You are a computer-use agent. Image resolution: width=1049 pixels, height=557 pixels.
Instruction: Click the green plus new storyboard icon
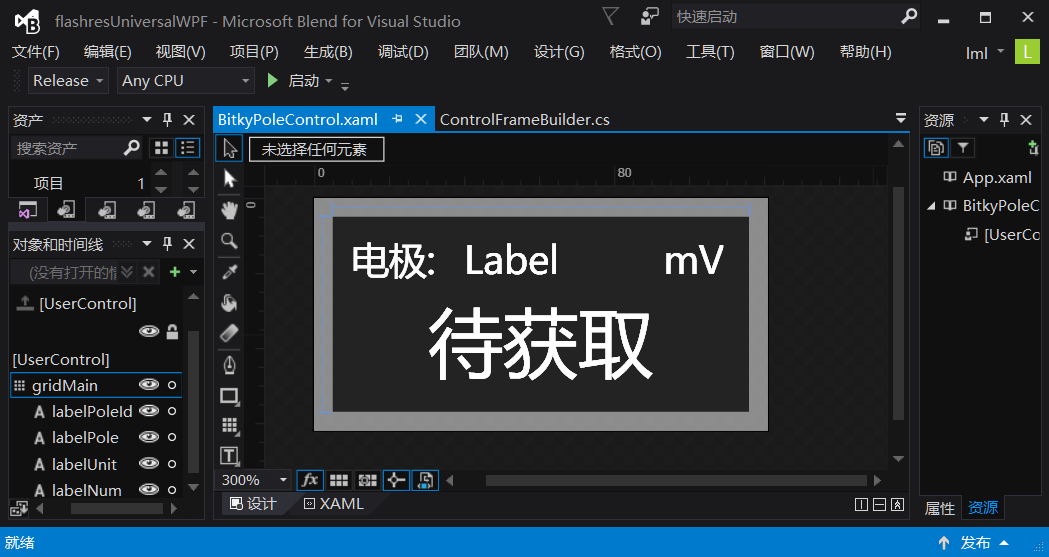[175, 272]
